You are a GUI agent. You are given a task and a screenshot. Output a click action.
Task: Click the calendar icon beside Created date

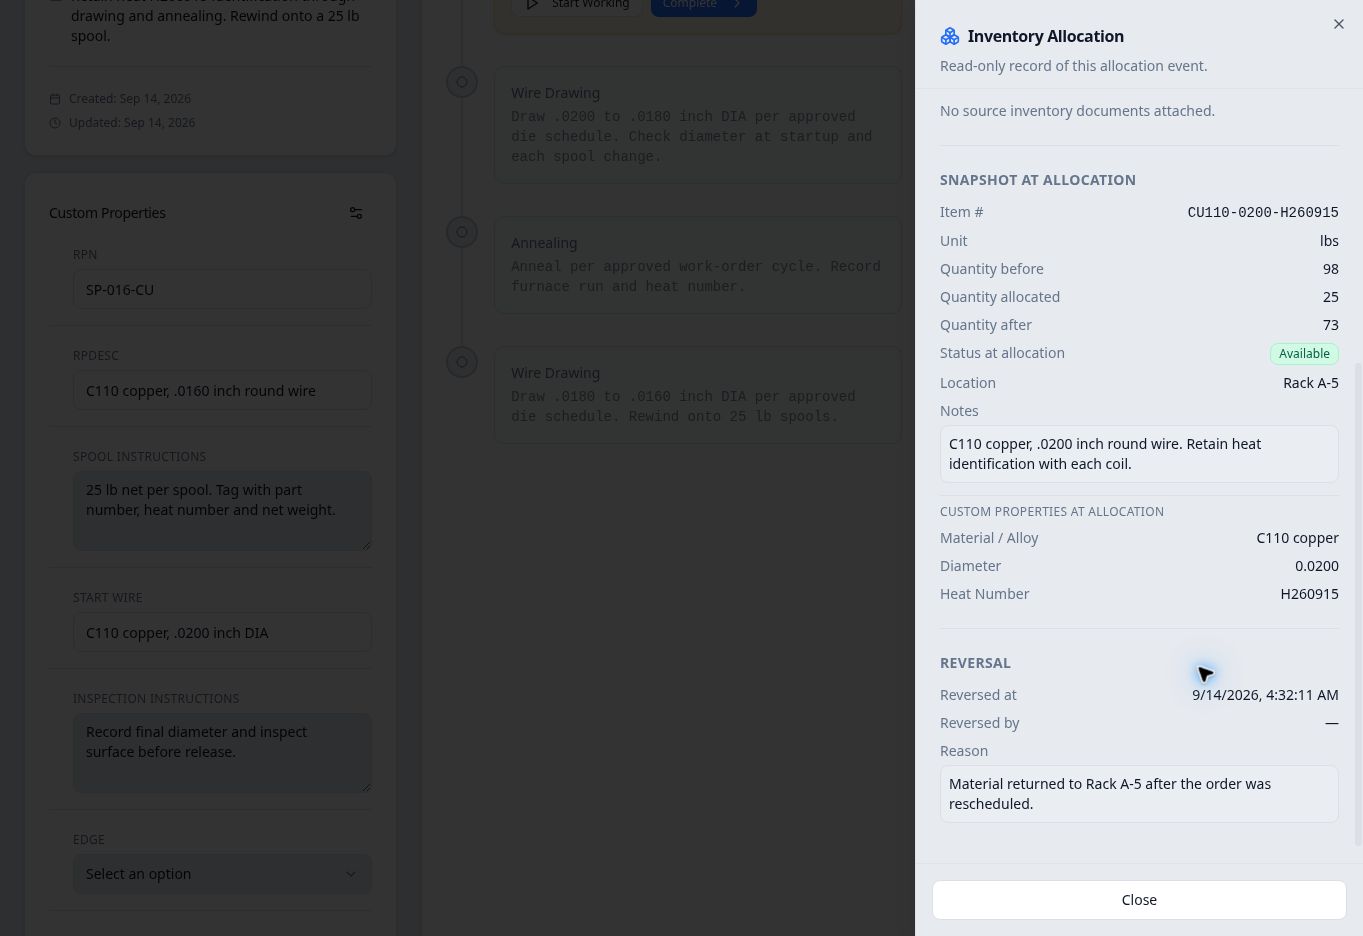coord(55,99)
